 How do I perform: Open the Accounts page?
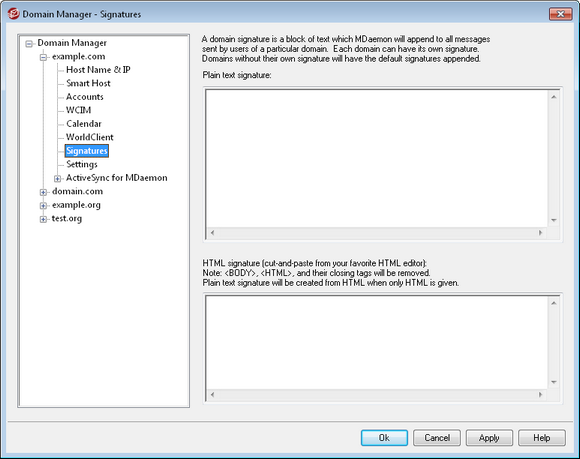pyautogui.click(x=85, y=97)
